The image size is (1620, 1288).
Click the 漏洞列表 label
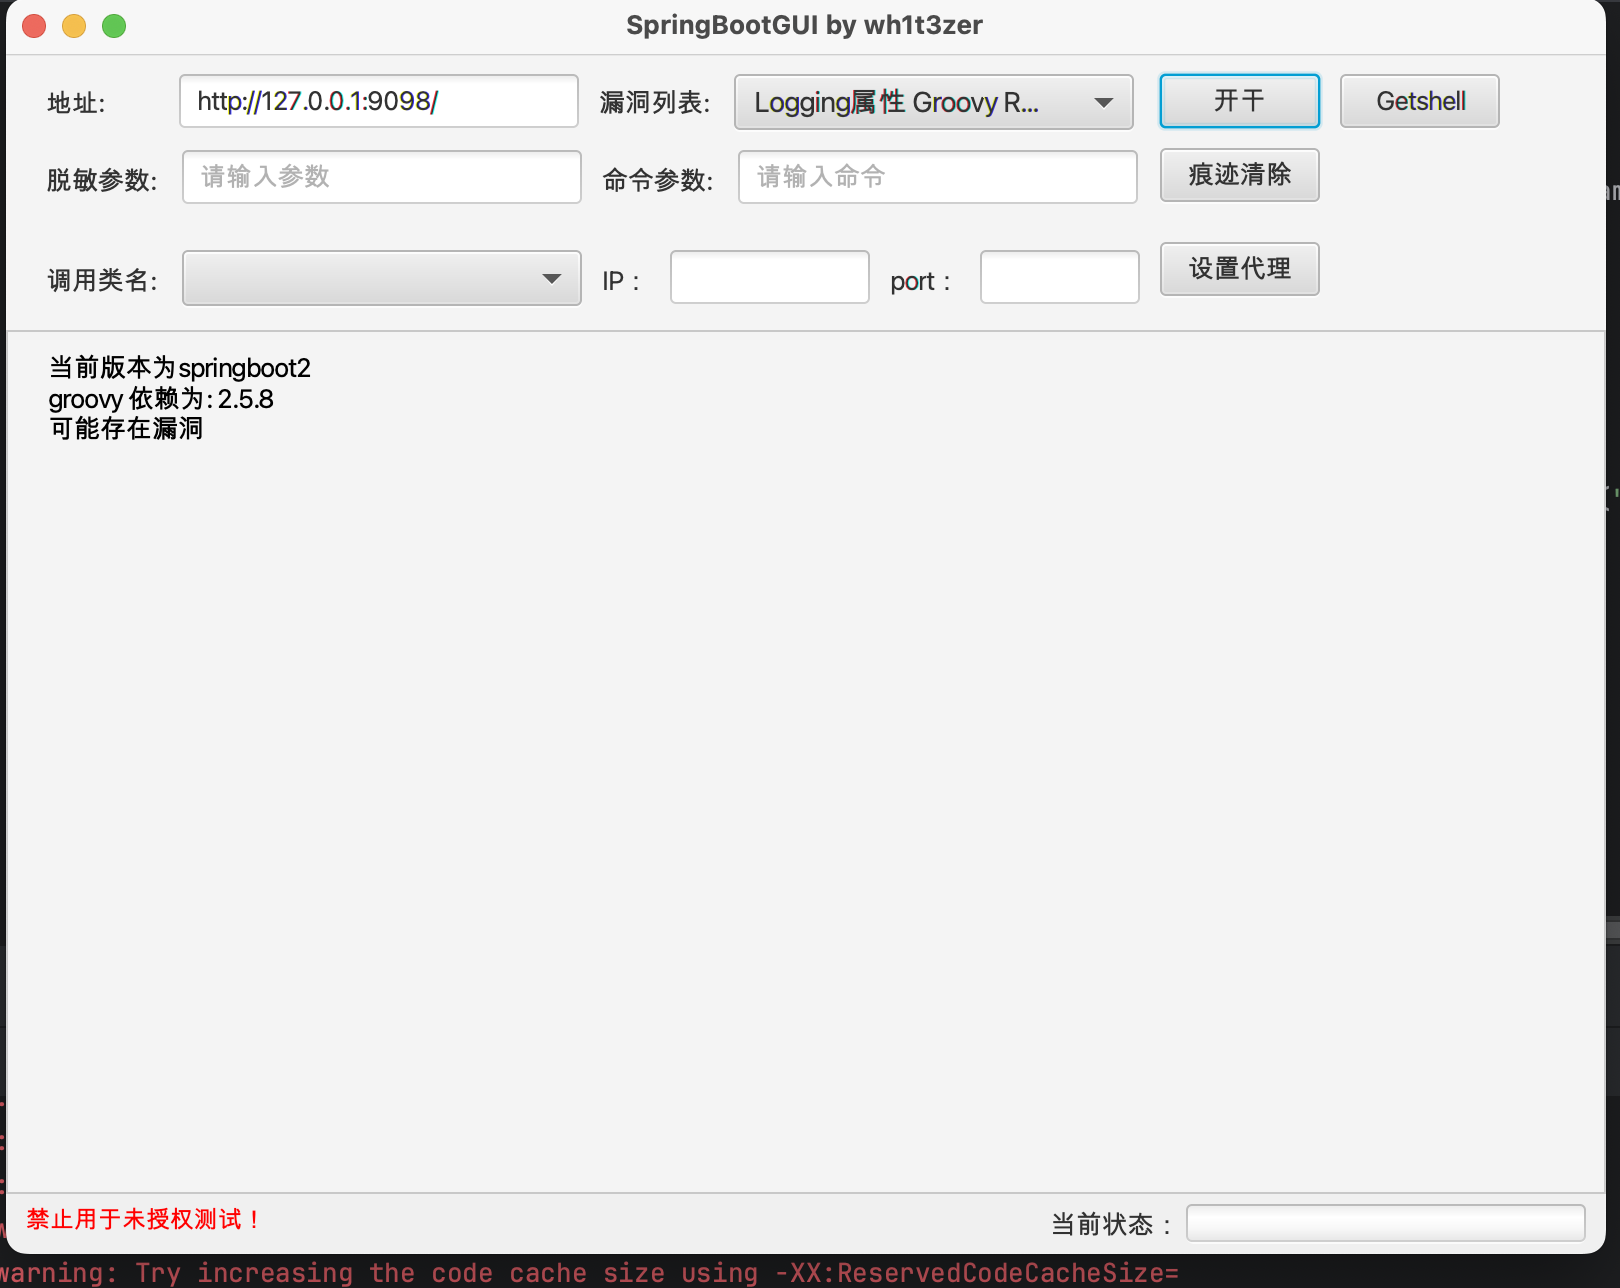655,103
